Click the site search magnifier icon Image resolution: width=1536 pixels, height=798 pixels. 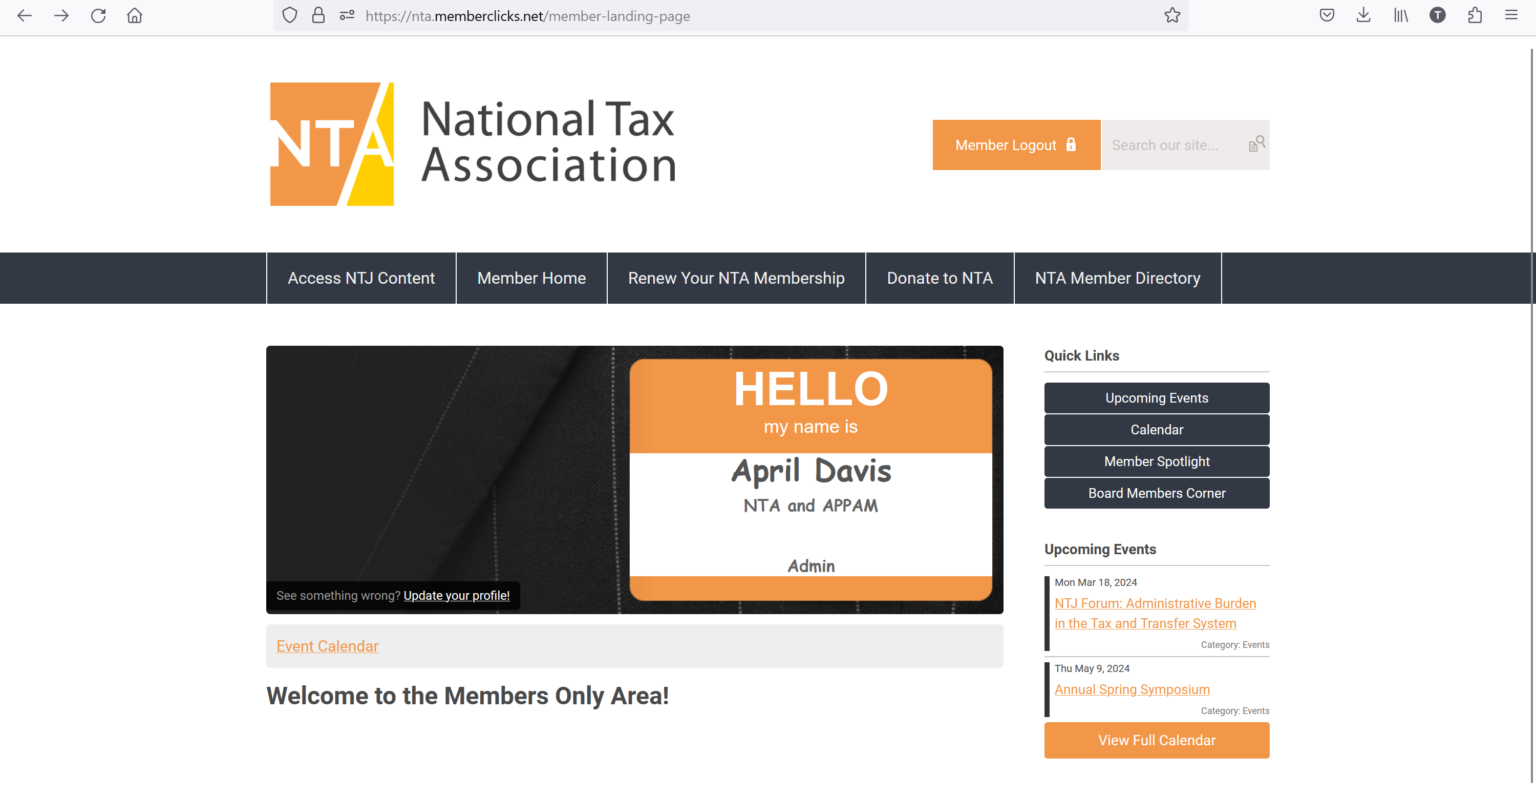[1256, 144]
